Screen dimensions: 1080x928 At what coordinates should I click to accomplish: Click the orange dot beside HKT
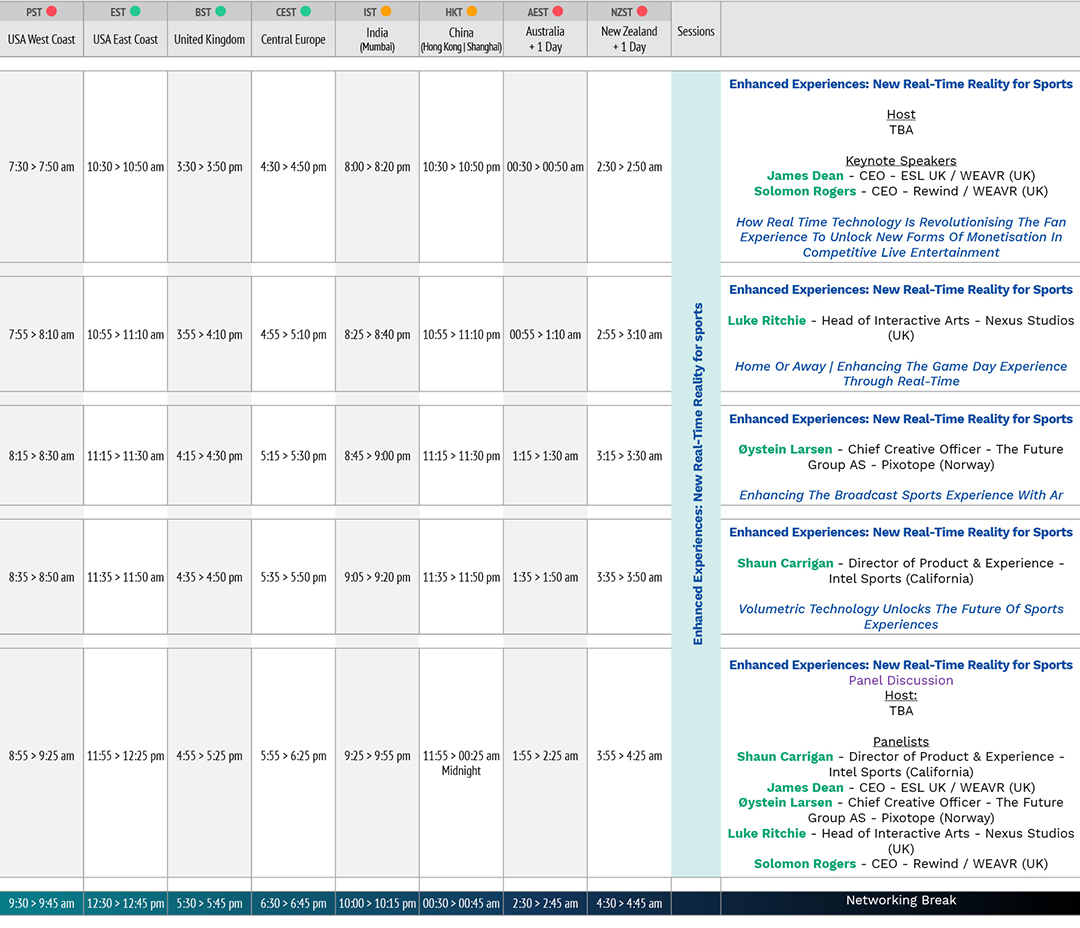click(x=472, y=11)
